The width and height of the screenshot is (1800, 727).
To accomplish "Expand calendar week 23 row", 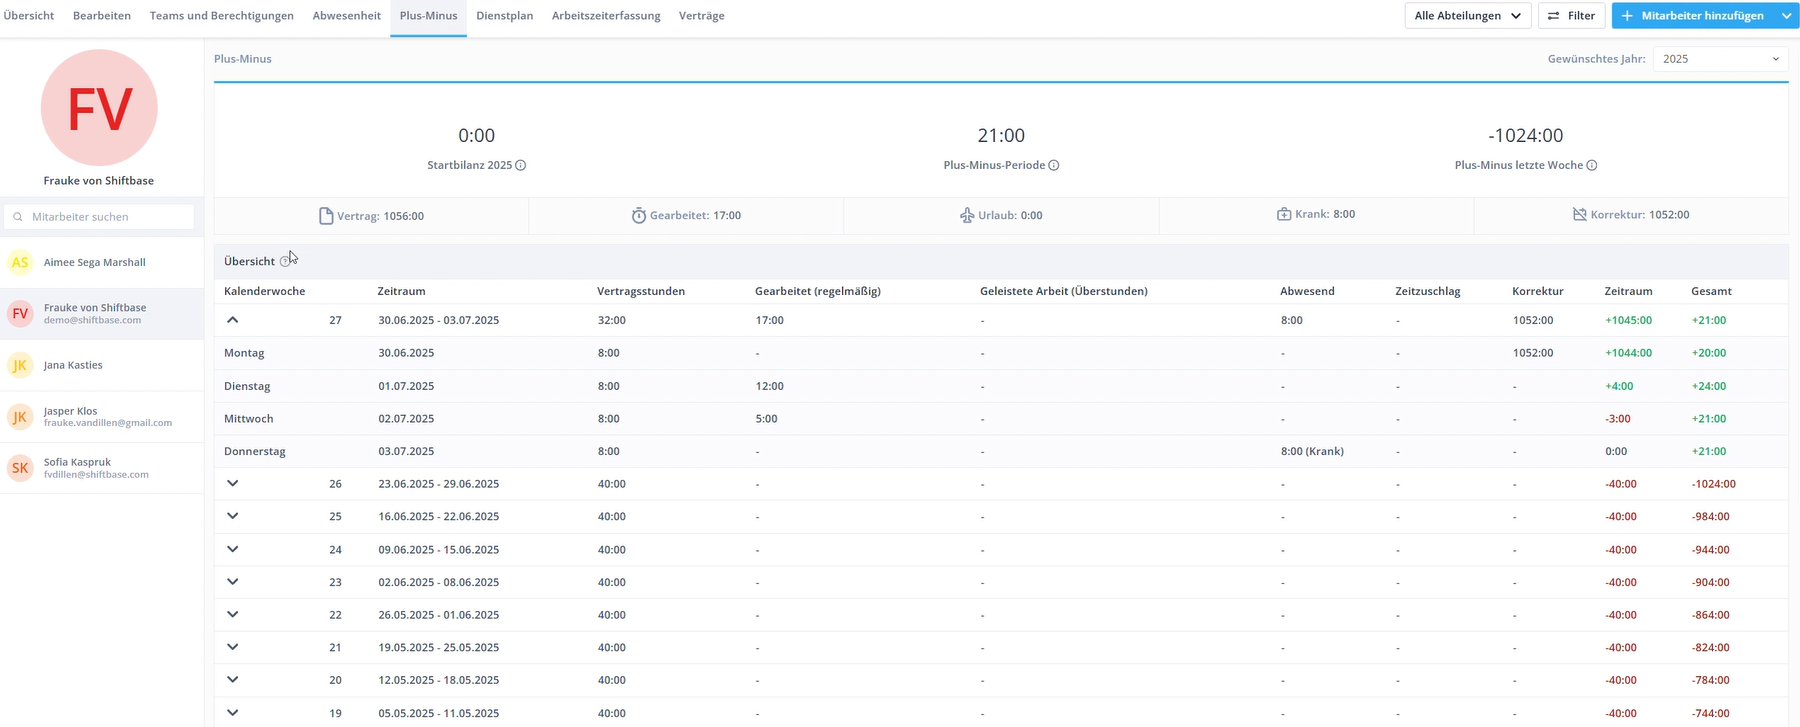I will 233,582.
